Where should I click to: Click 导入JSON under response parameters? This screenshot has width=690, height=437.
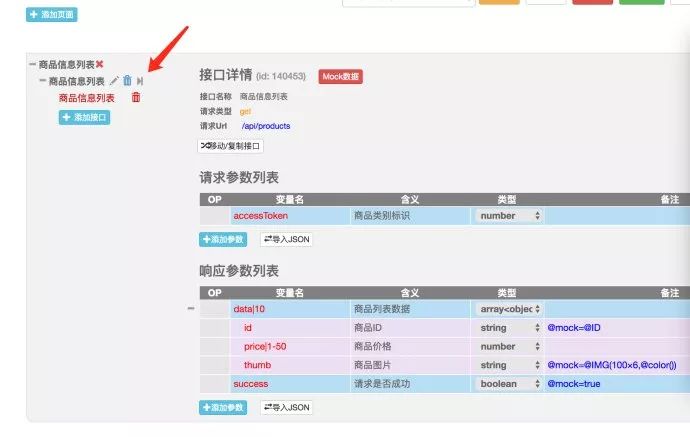(286, 408)
